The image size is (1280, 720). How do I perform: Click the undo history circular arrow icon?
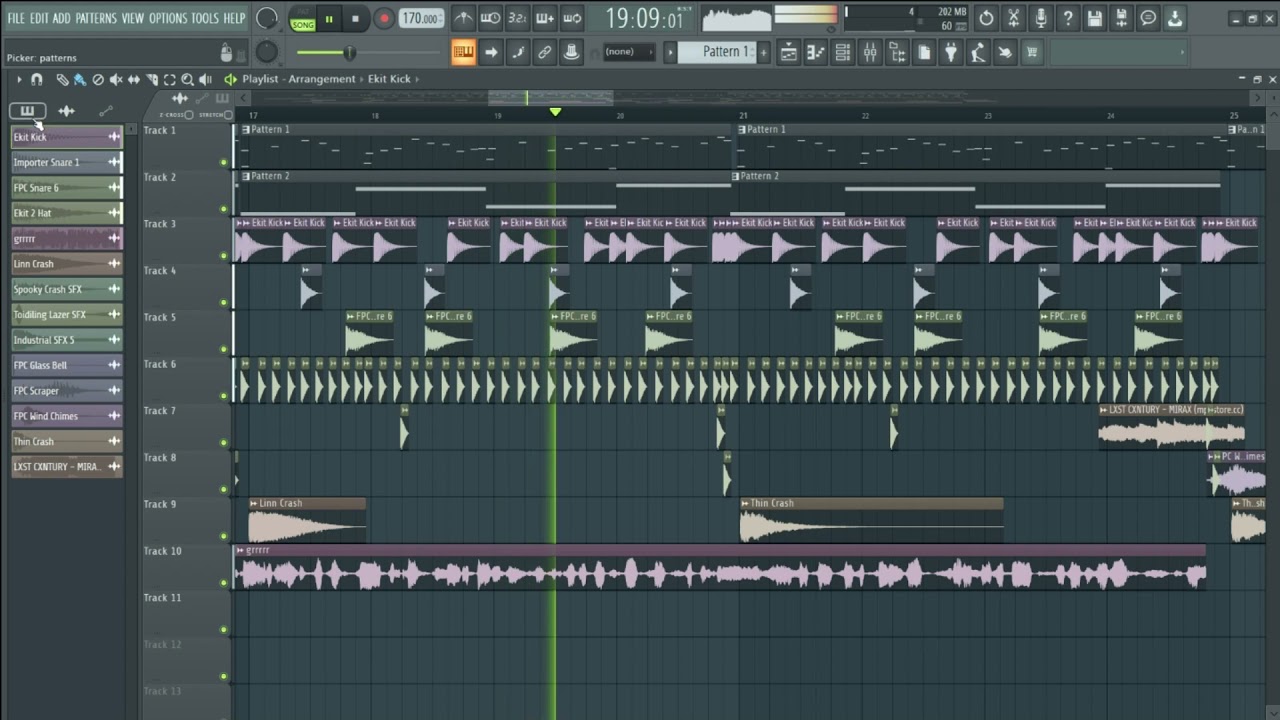987,18
